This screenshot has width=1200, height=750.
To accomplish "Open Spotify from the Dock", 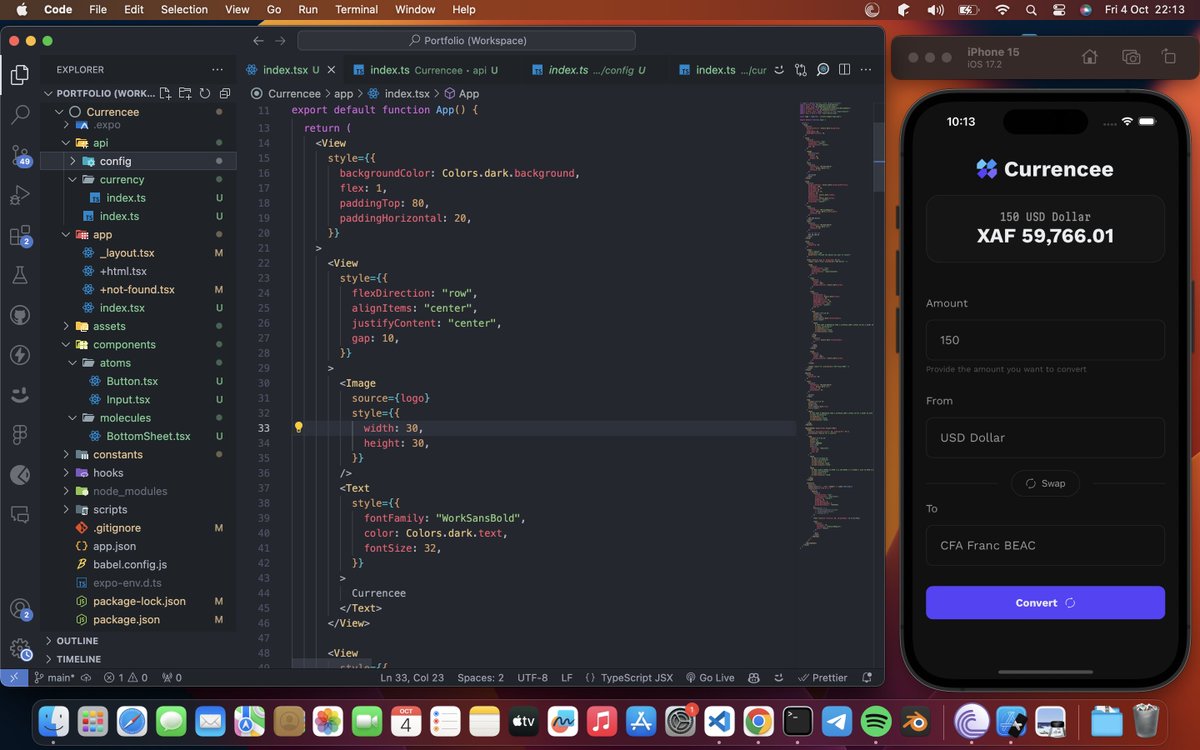I will (876, 719).
